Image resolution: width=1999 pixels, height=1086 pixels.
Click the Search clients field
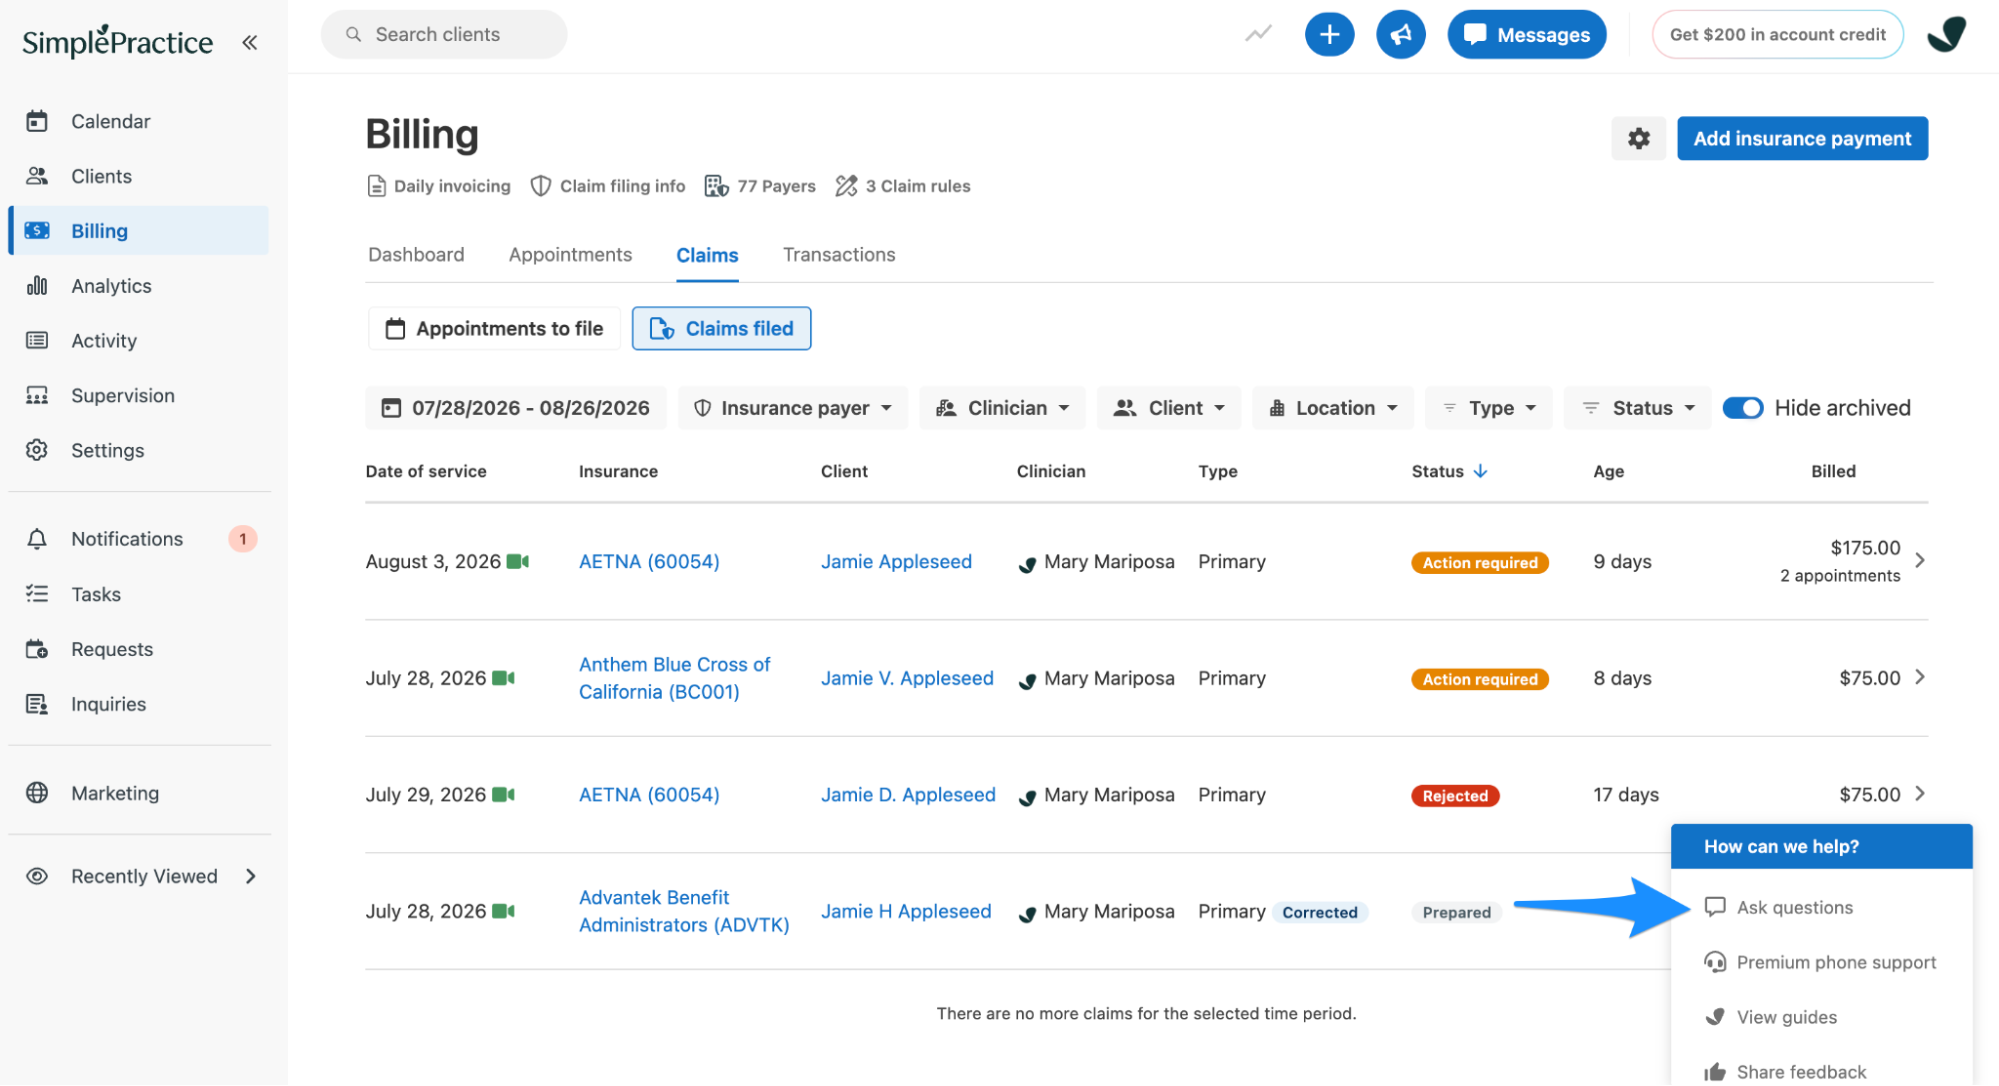click(444, 35)
